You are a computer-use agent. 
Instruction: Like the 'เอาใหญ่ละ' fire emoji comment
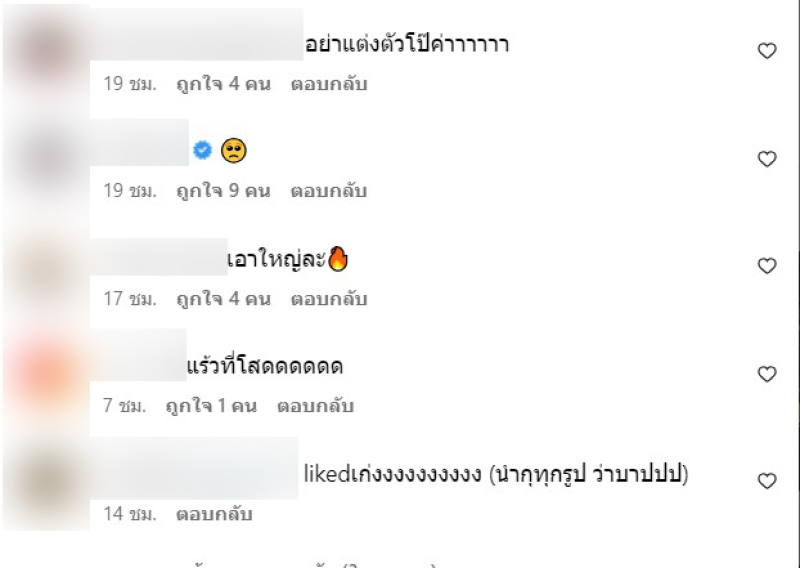click(x=767, y=266)
